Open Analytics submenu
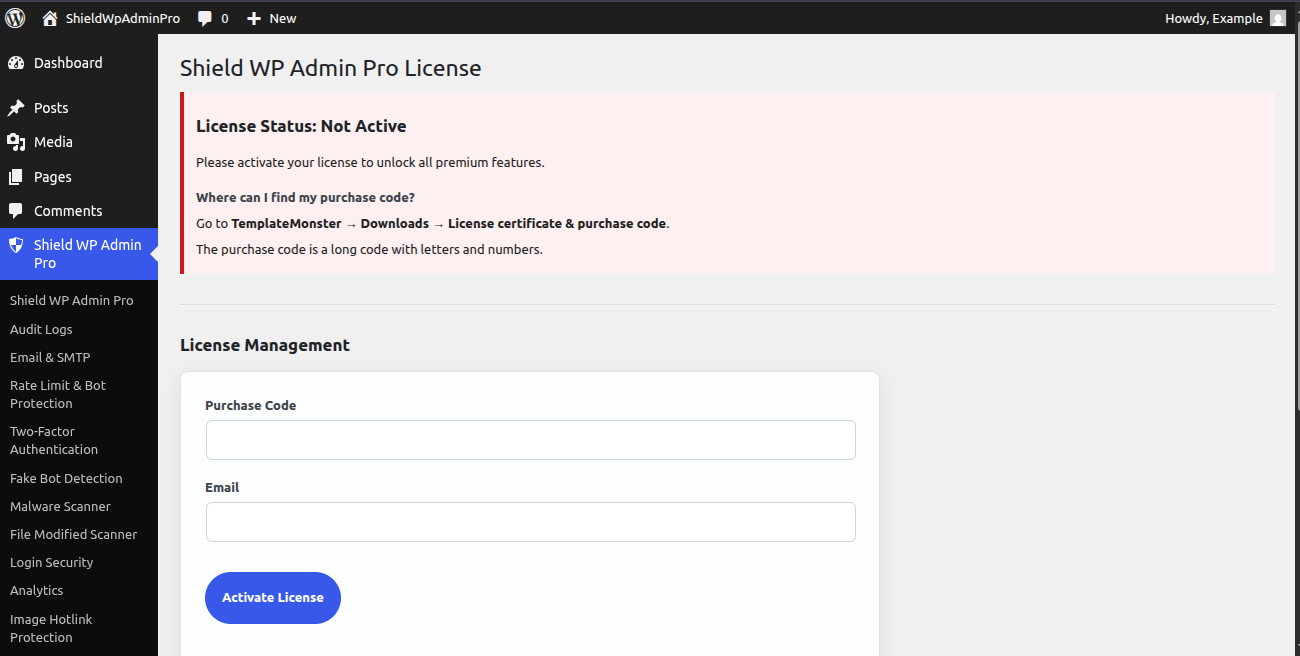1300x656 pixels. pos(37,591)
